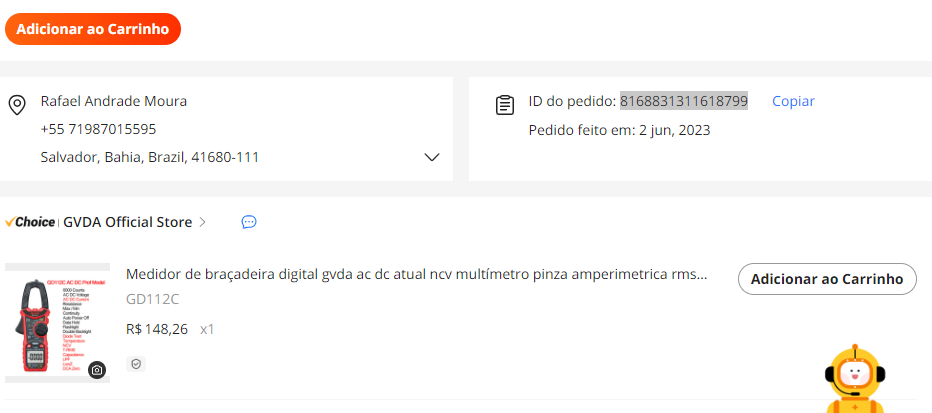Click the Choice badge logo
The image size is (932, 413).
point(30,222)
